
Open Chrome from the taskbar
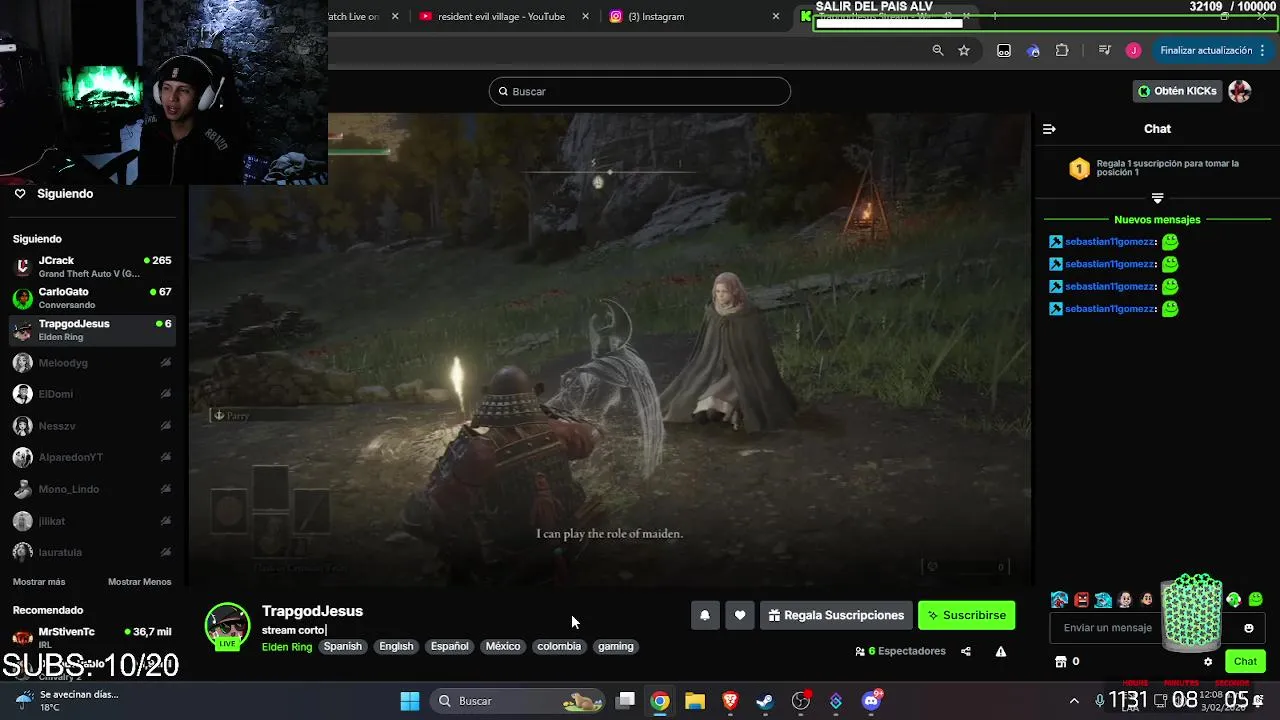pyautogui.click(x=660, y=701)
